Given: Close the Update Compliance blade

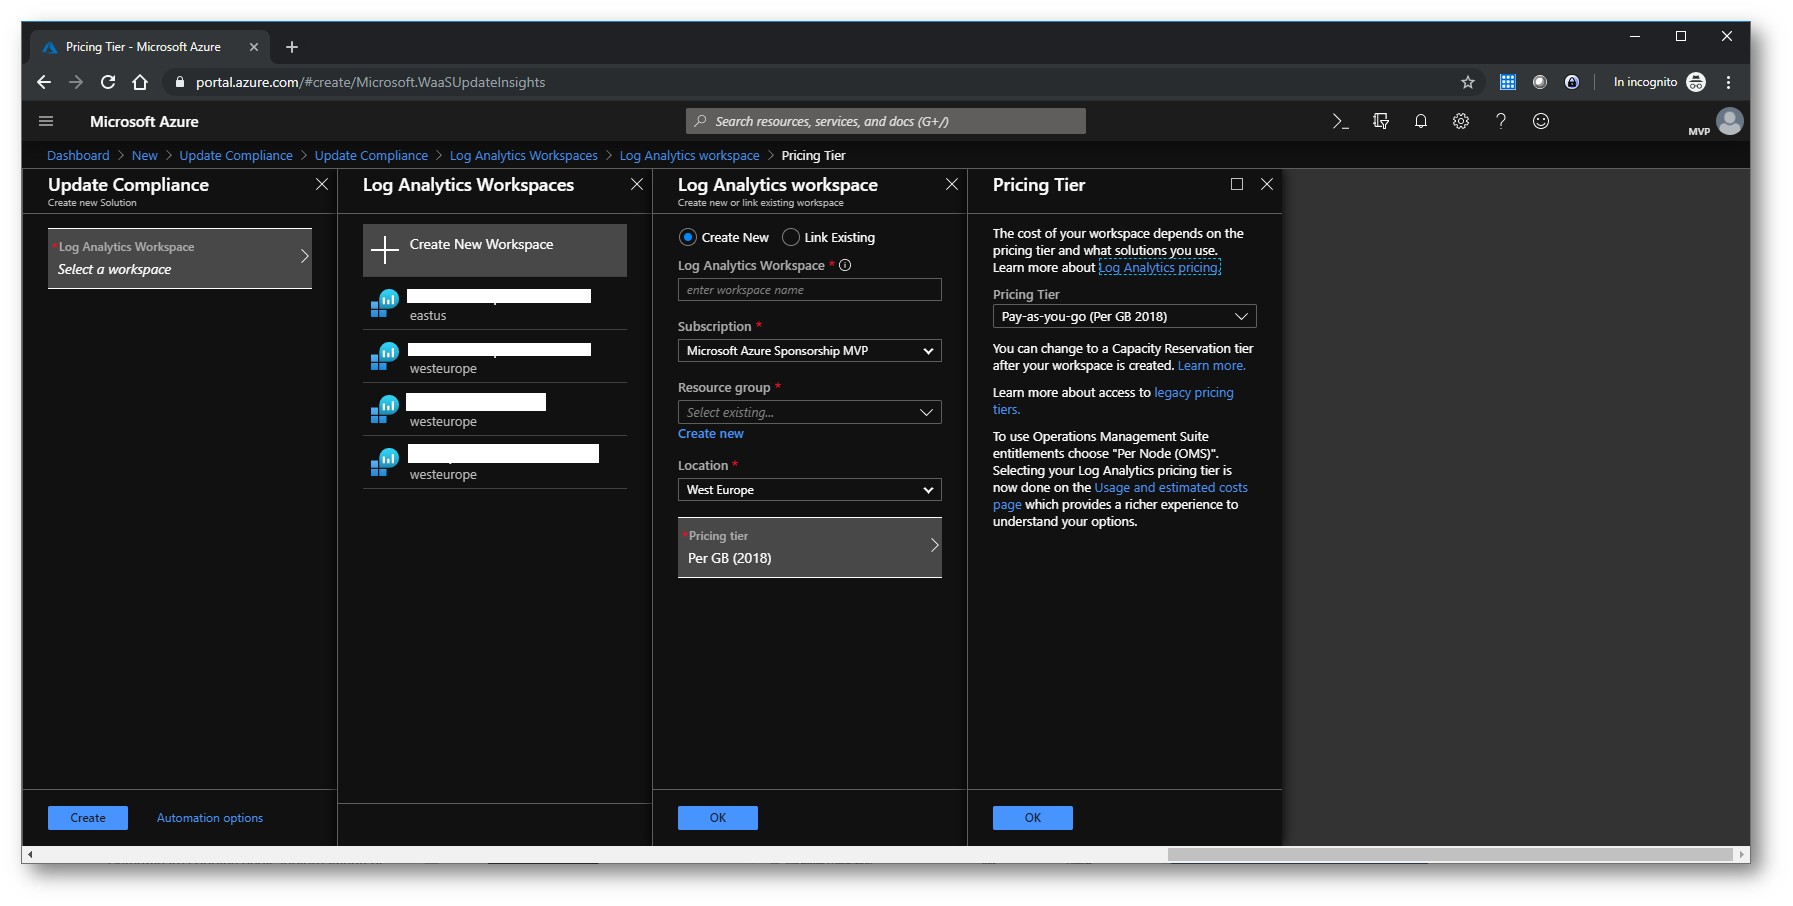Looking at the screenshot, I should click(322, 184).
